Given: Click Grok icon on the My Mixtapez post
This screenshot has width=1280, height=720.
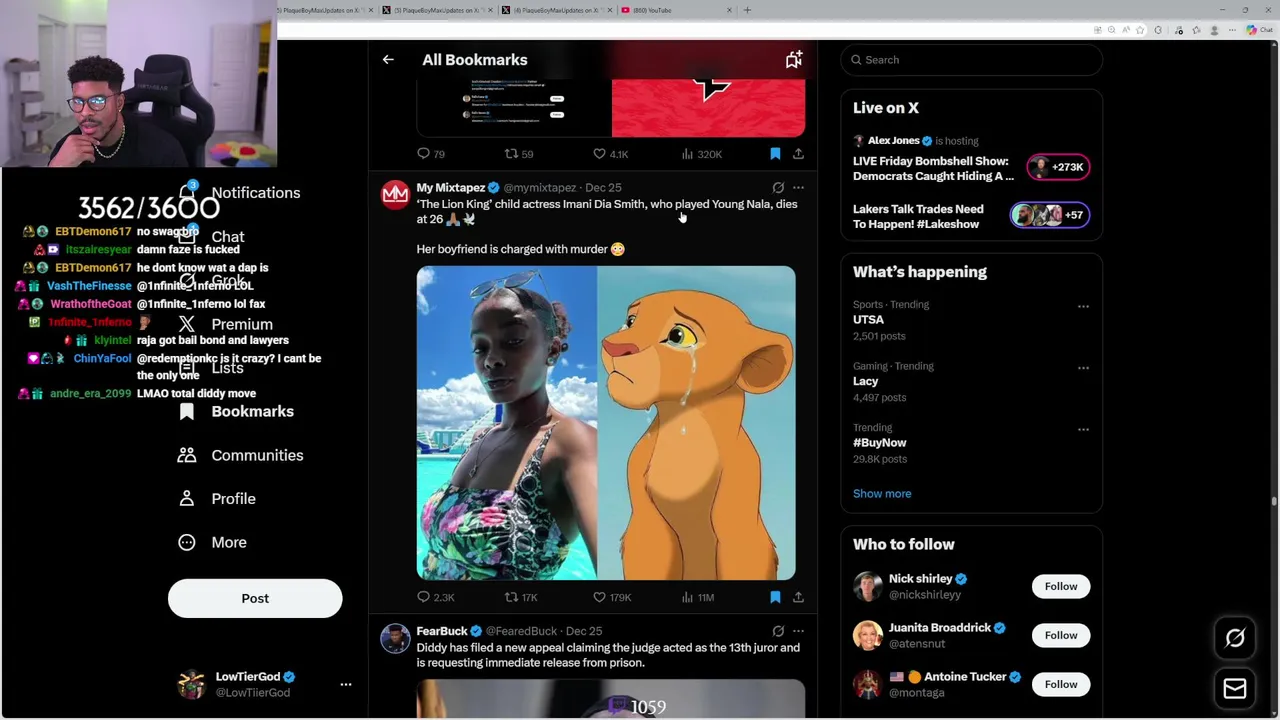Looking at the screenshot, I should [778, 187].
